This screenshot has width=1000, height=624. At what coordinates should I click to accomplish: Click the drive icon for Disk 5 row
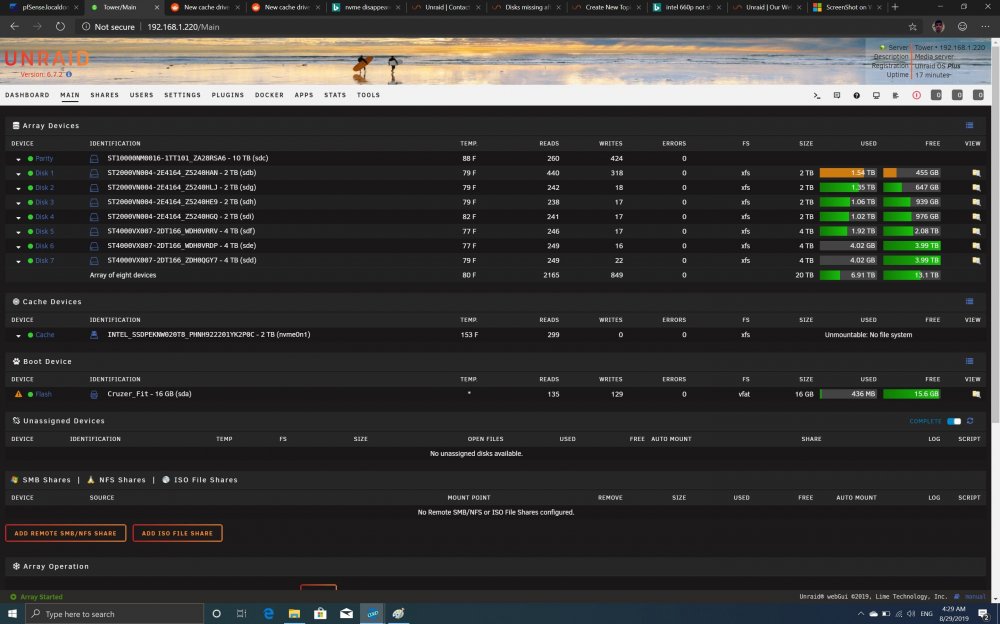[94, 232]
